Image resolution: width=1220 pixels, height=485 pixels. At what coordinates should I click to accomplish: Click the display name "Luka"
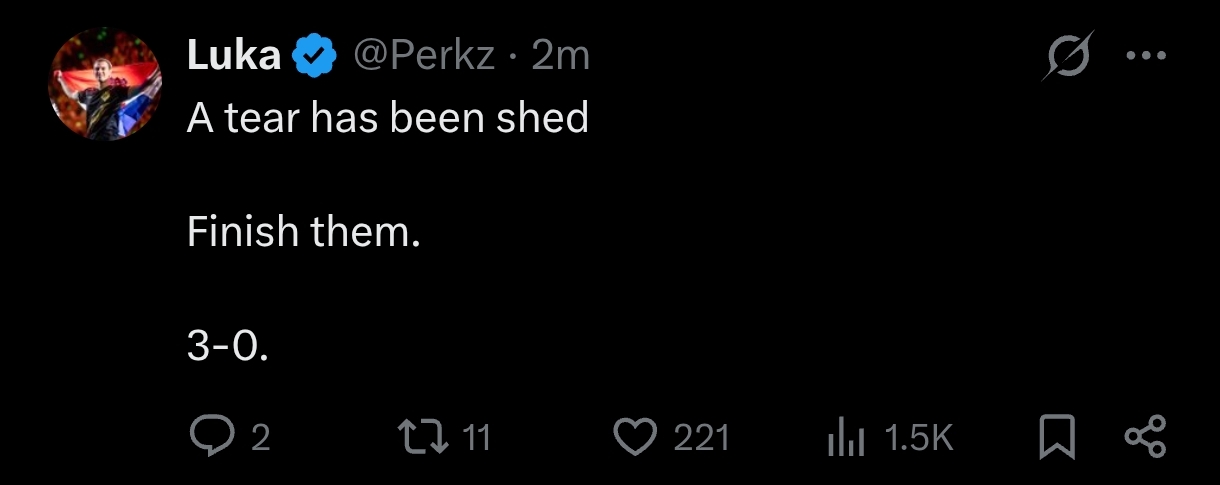(x=233, y=57)
